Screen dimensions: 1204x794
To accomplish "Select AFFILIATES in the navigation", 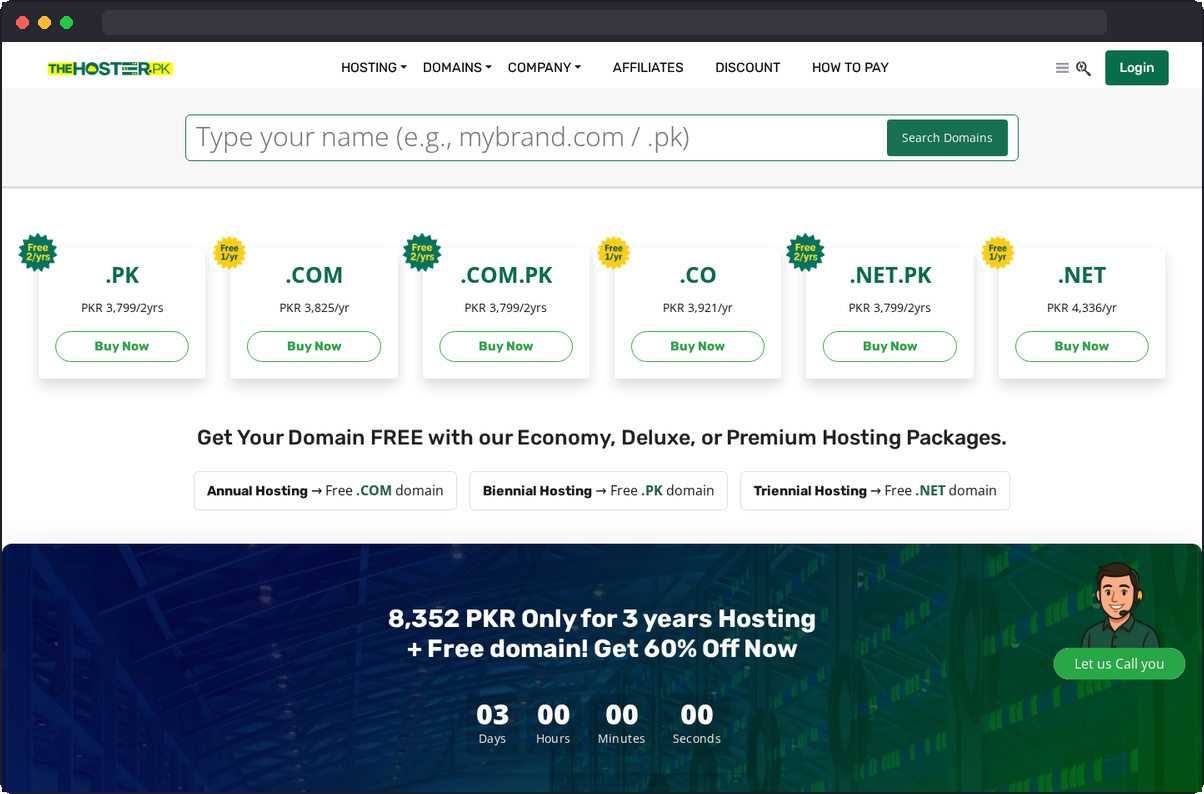I will [x=648, y=67].
